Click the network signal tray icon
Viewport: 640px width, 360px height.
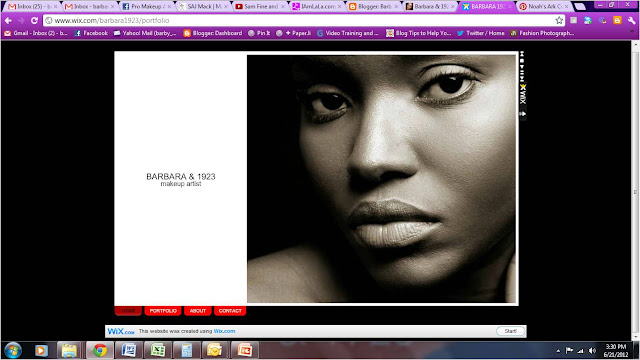[x=580, y=351]
